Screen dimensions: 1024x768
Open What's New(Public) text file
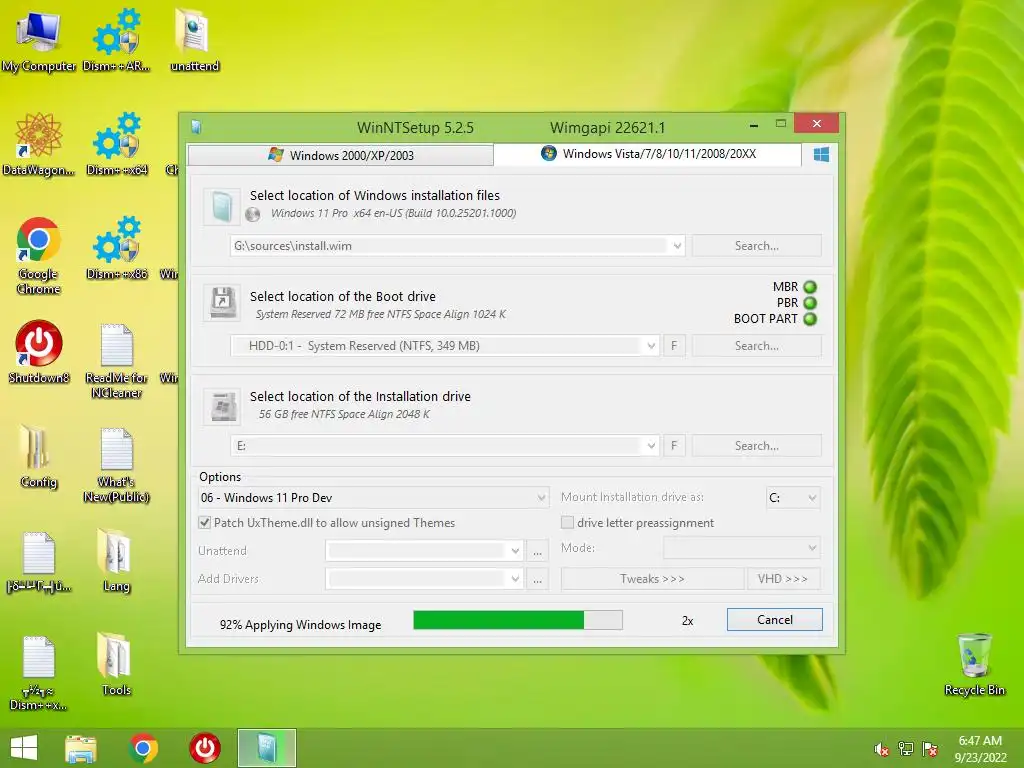[116, 465]
